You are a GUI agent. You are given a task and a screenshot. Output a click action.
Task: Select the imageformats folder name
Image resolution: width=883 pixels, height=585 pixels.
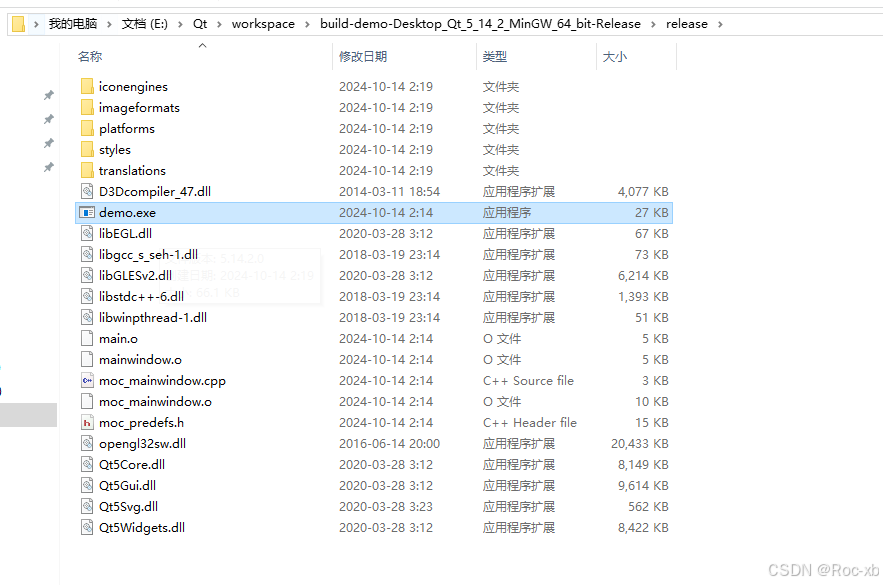pyautogui.click(x=140, y=108)
